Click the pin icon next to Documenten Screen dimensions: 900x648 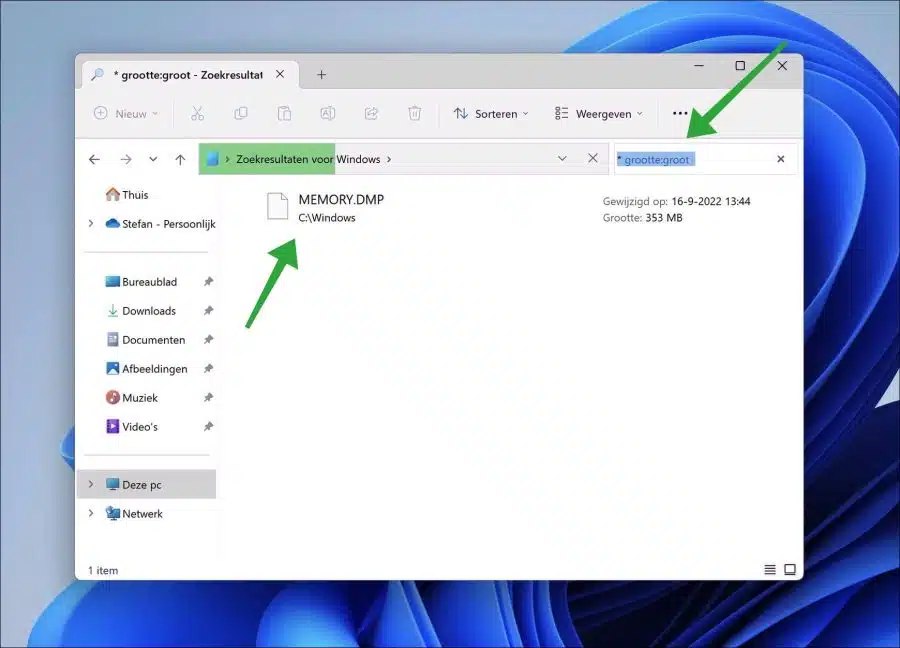[208, 340]
